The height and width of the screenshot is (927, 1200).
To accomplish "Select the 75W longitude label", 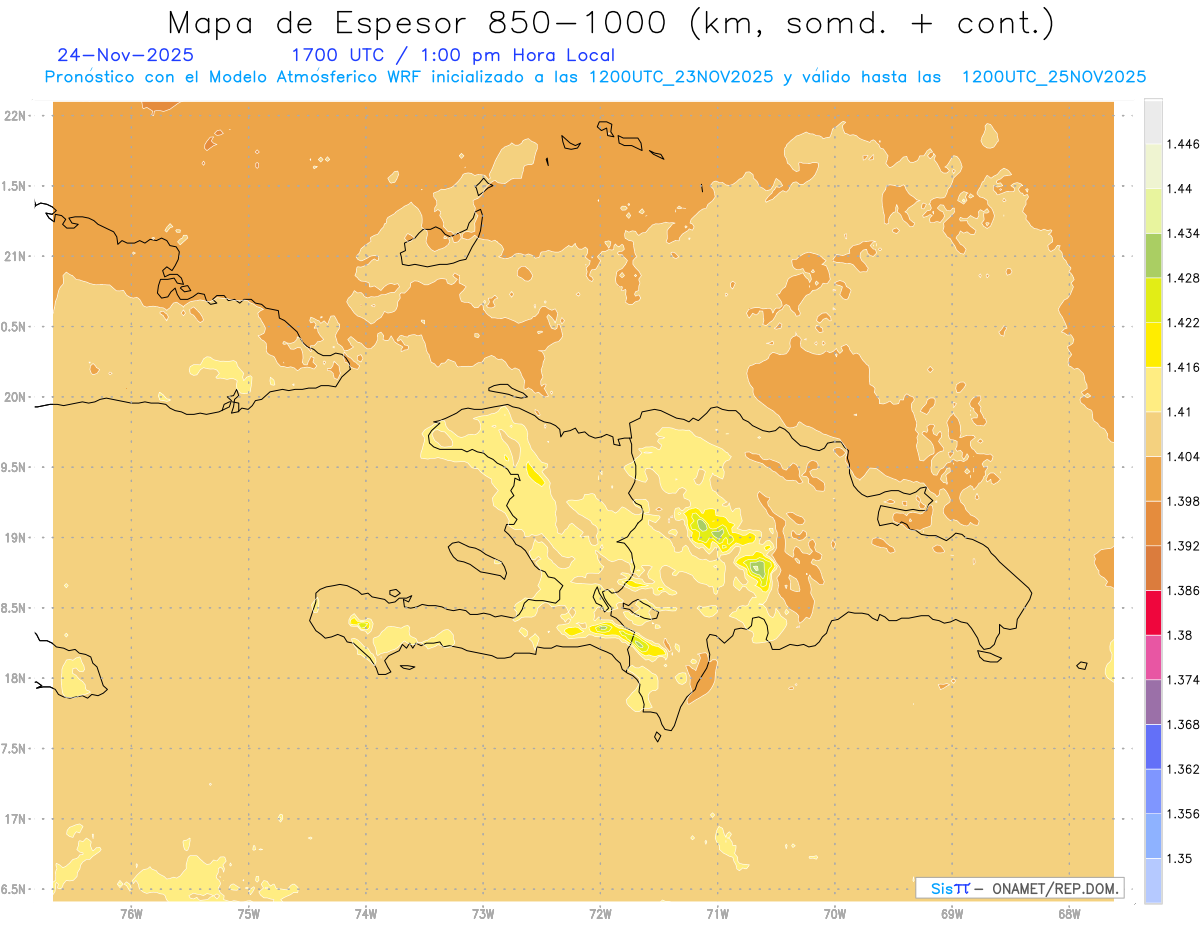I will pyautogui.click(x=248, y=915).
